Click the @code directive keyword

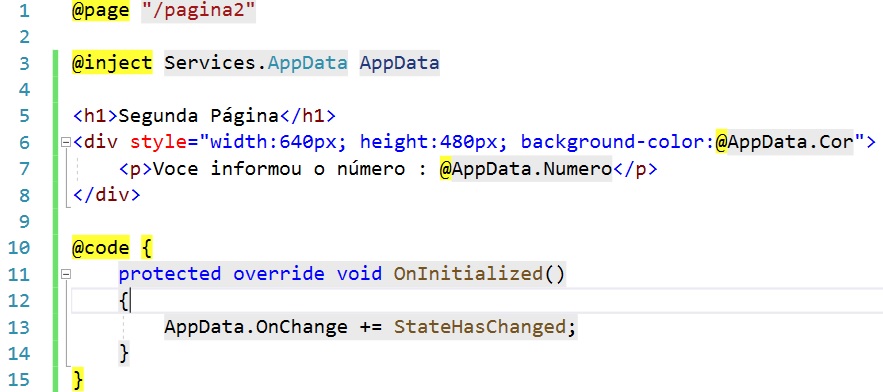click(101, 248)
